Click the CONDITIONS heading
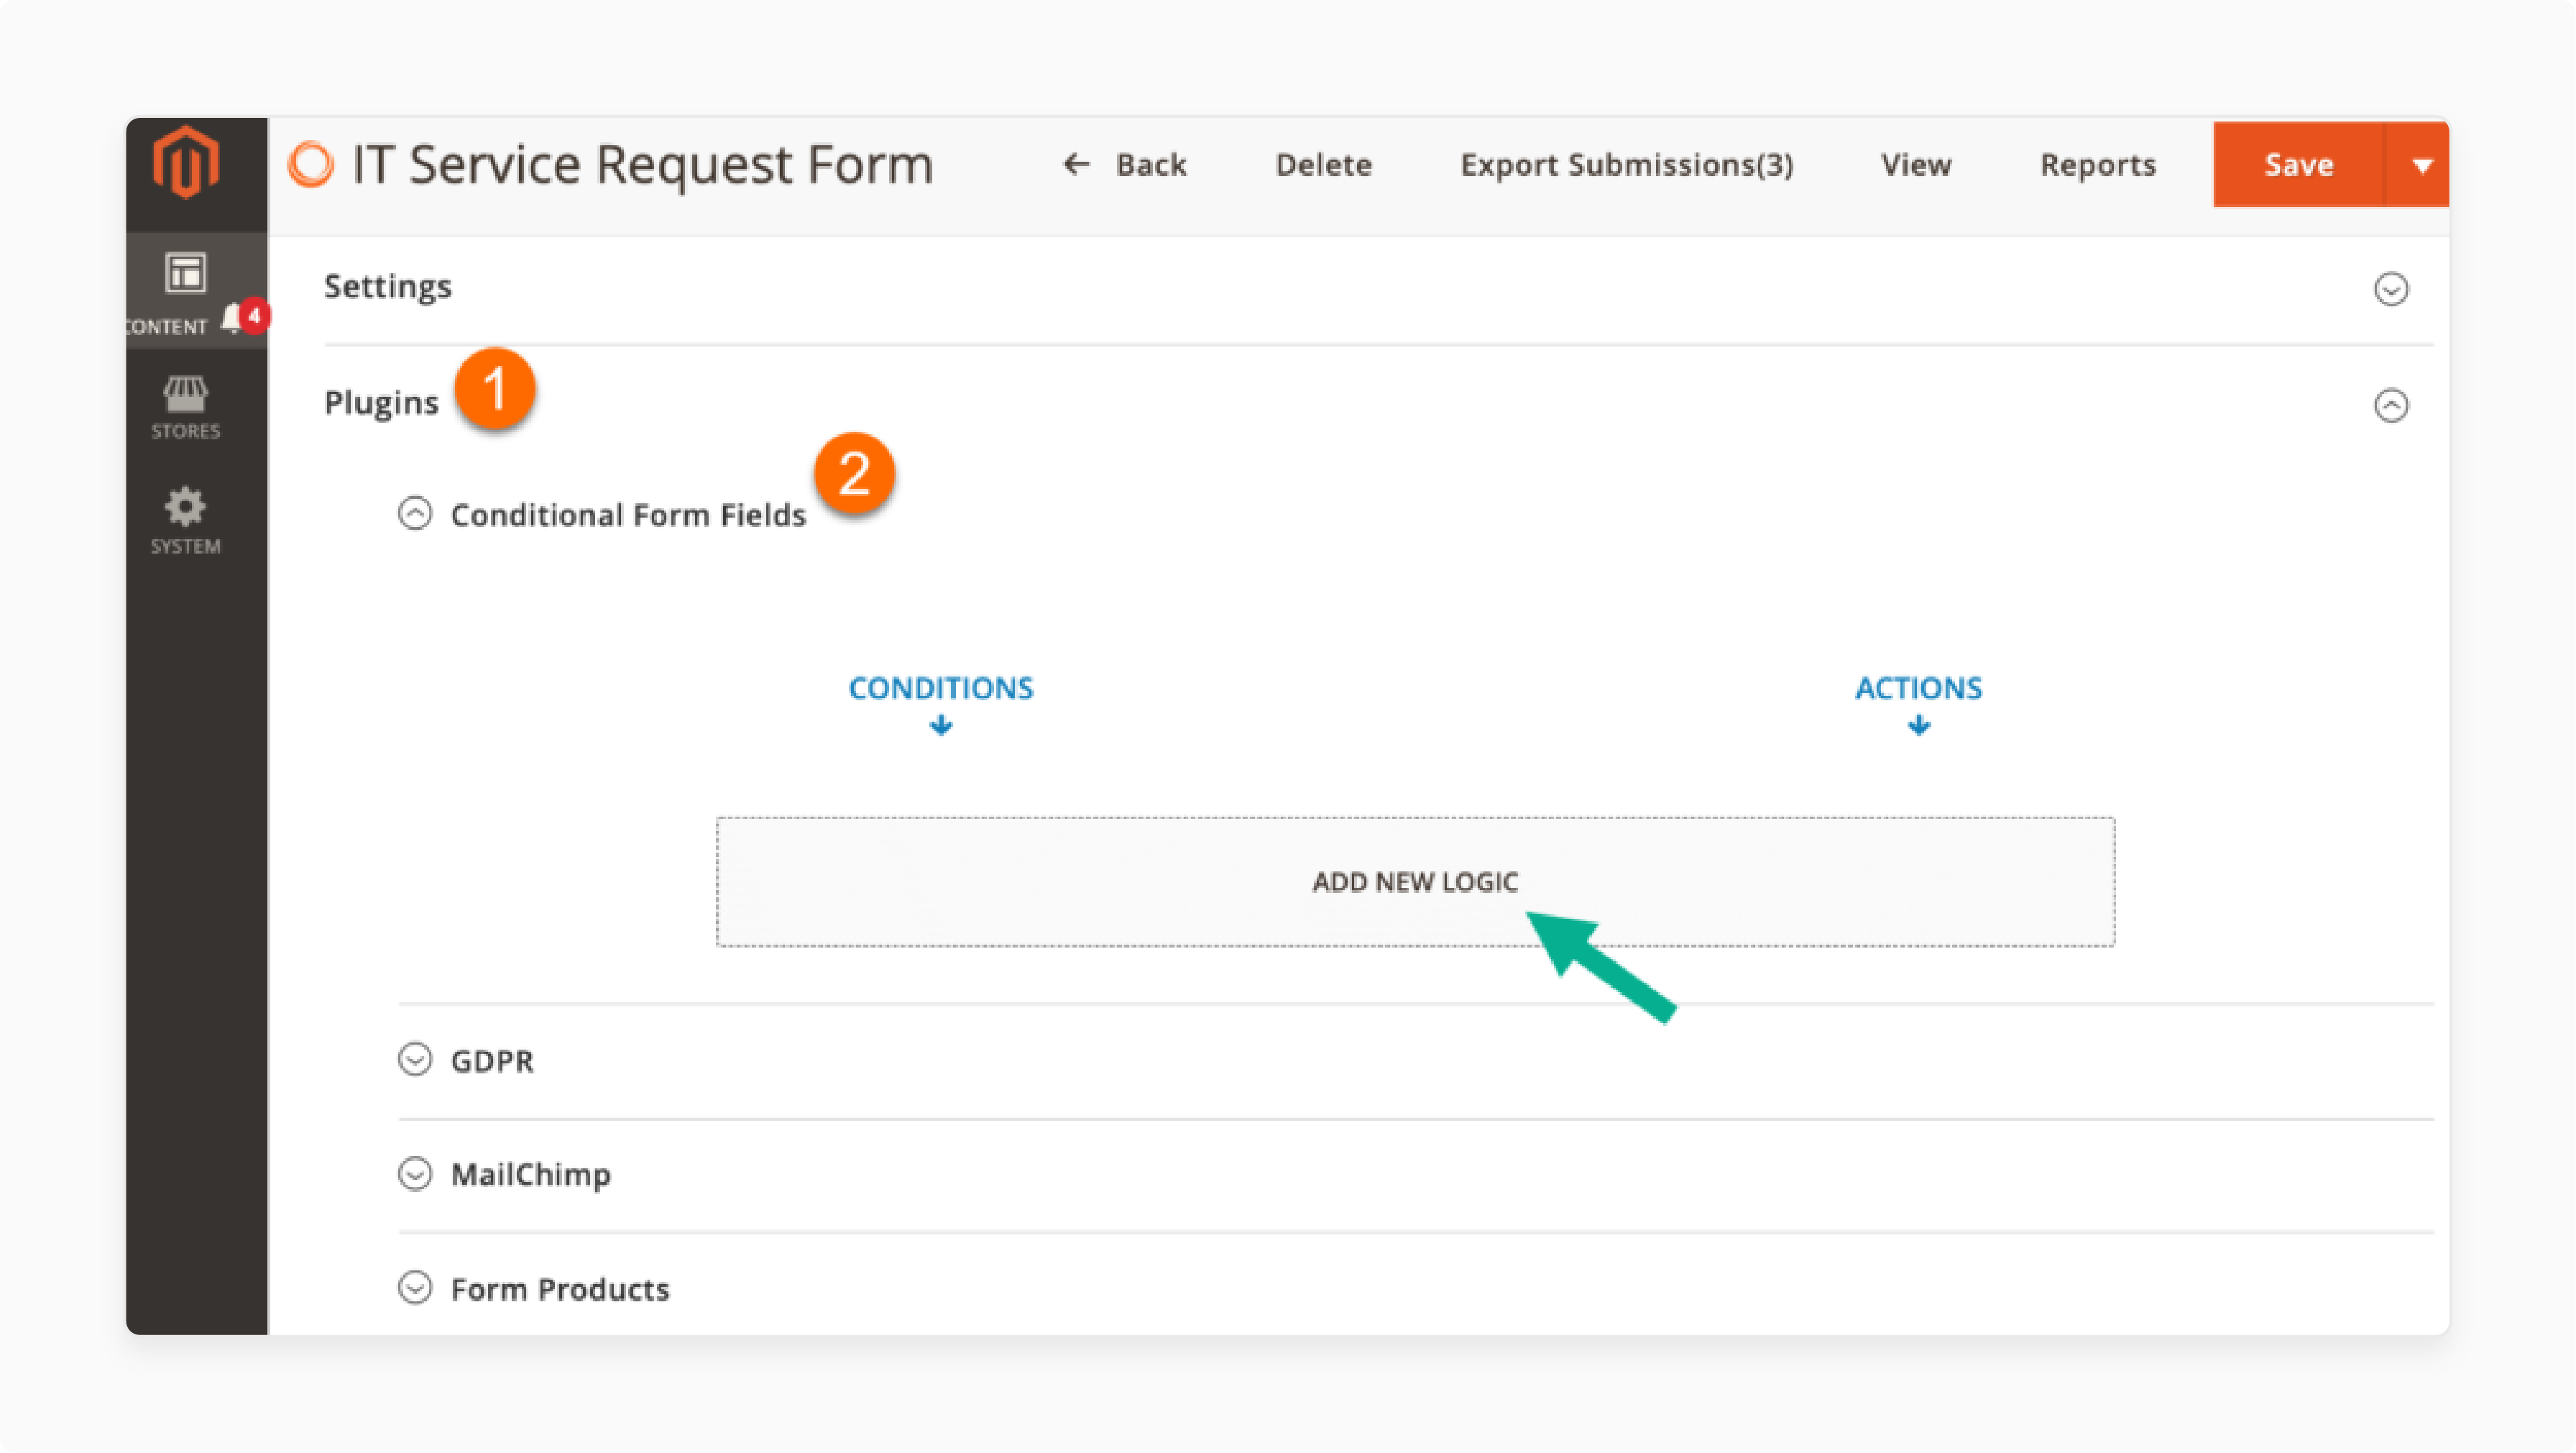This screenshot has height=1453, width=2576. coord(940,688)
